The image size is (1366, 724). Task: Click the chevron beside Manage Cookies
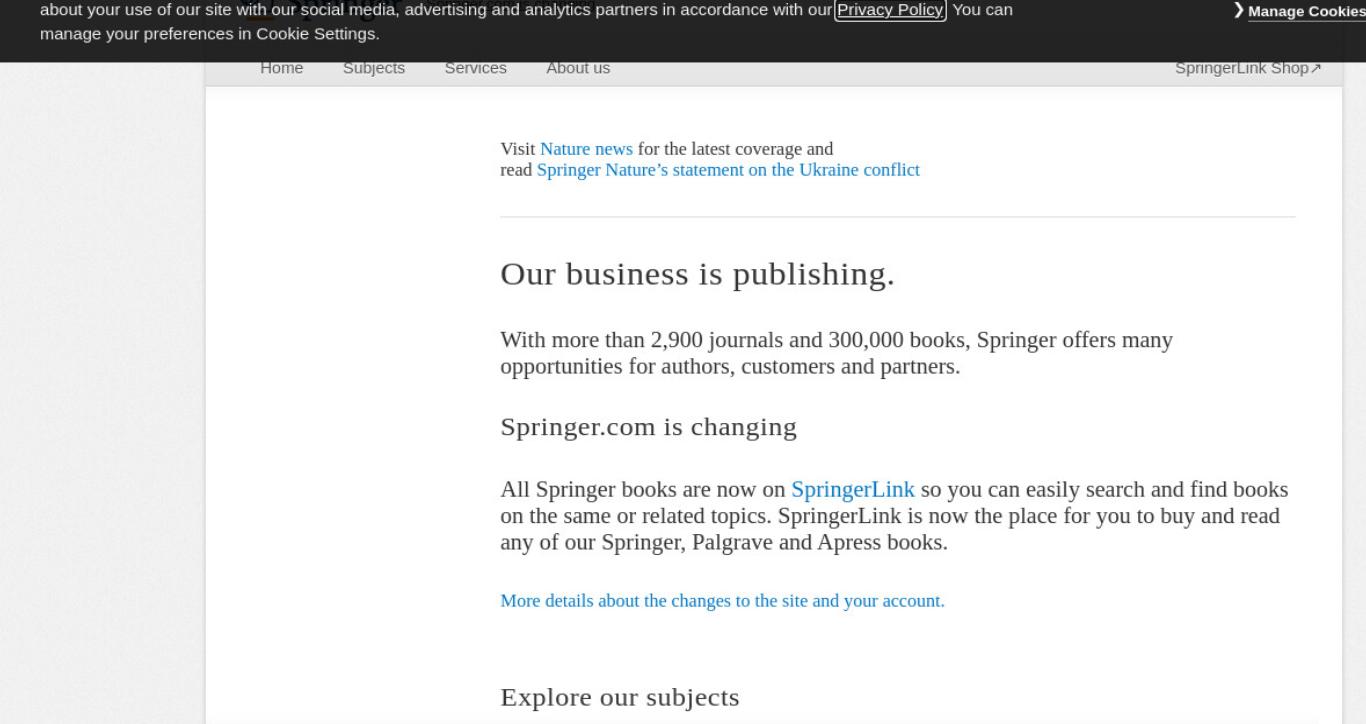coord(1239,11)
